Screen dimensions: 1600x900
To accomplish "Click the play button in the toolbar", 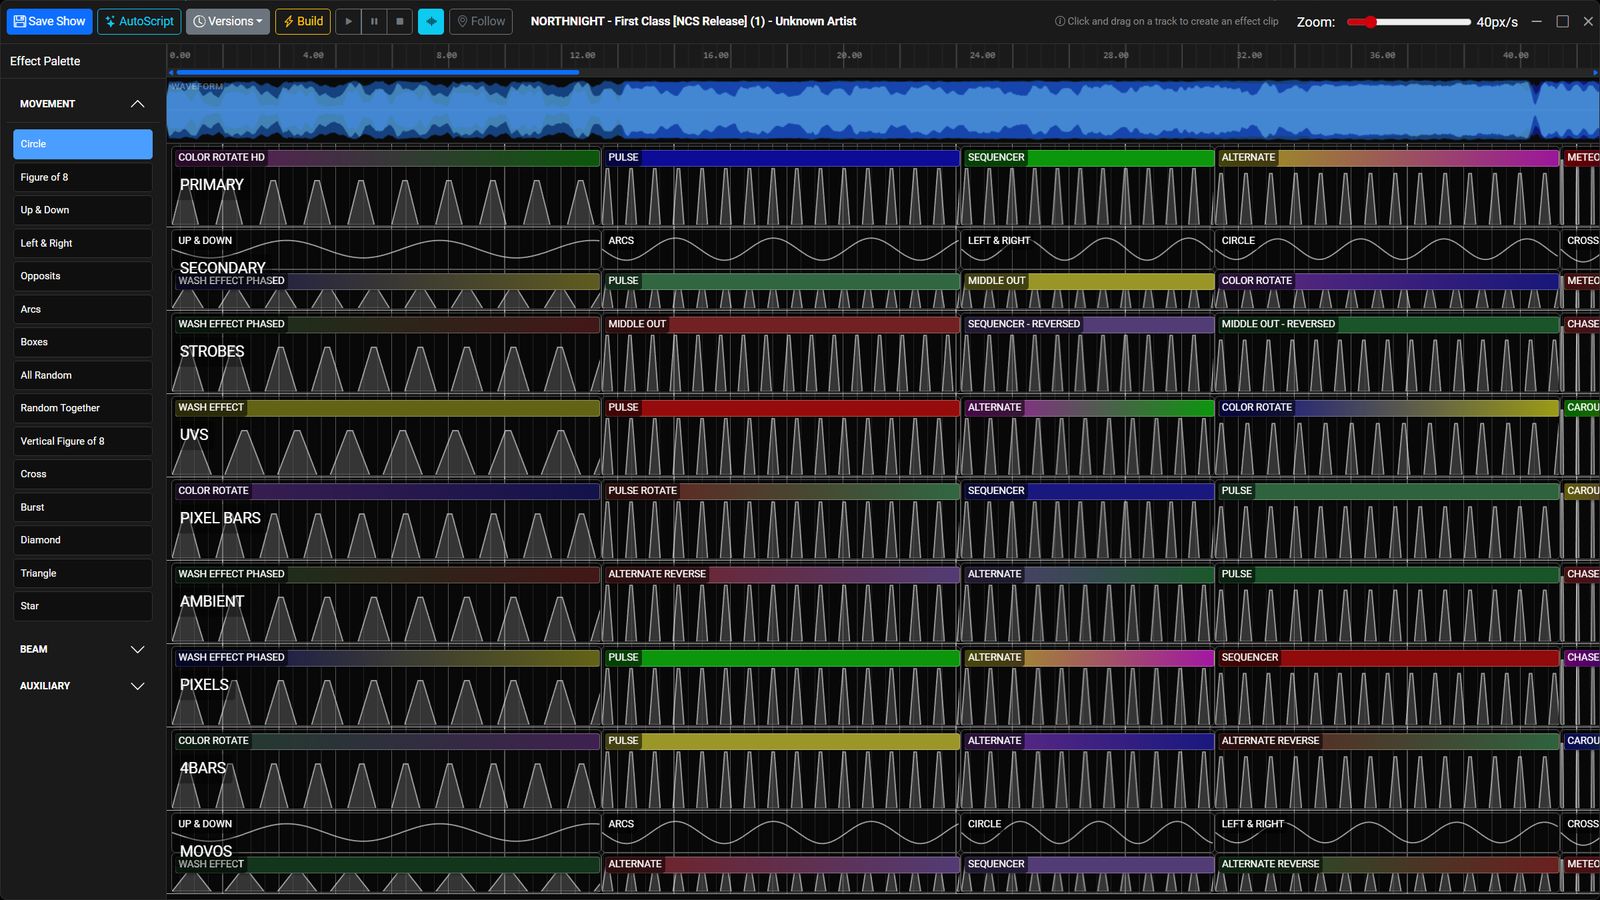I will (348, 21).
